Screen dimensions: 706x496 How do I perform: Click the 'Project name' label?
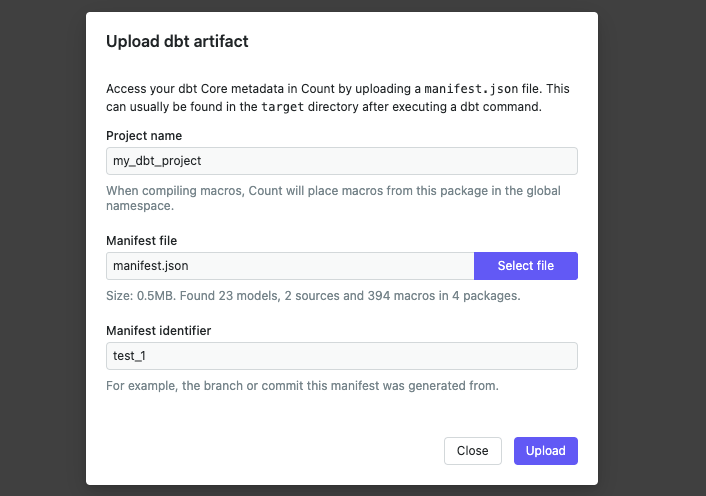(x=144, y=136)
